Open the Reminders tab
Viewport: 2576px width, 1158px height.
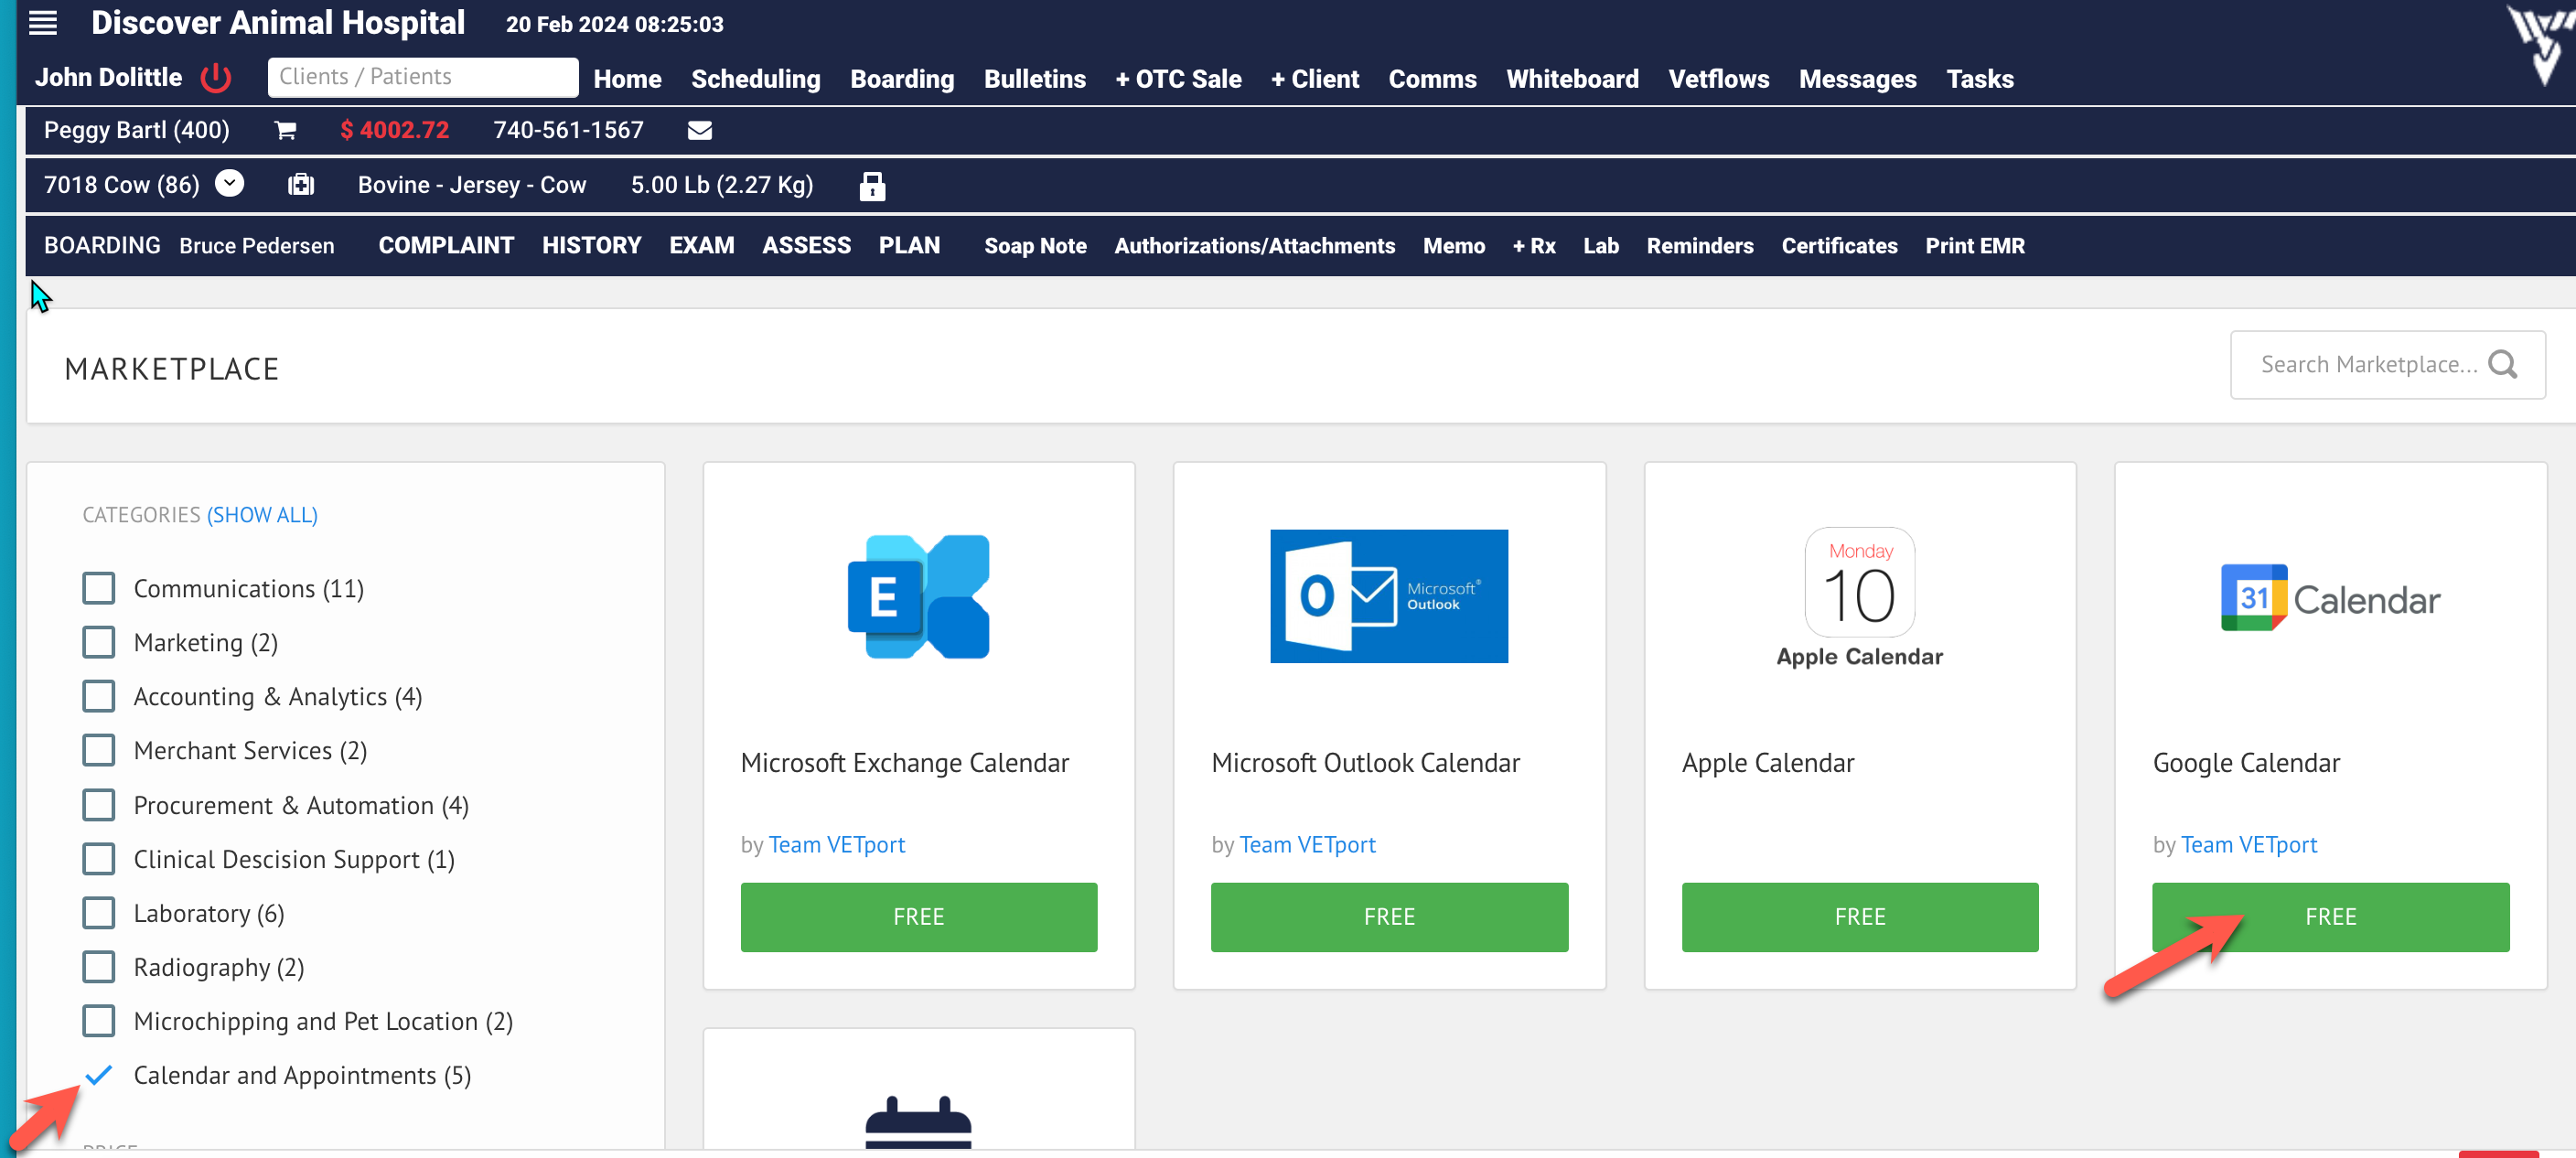[1699, 246]
